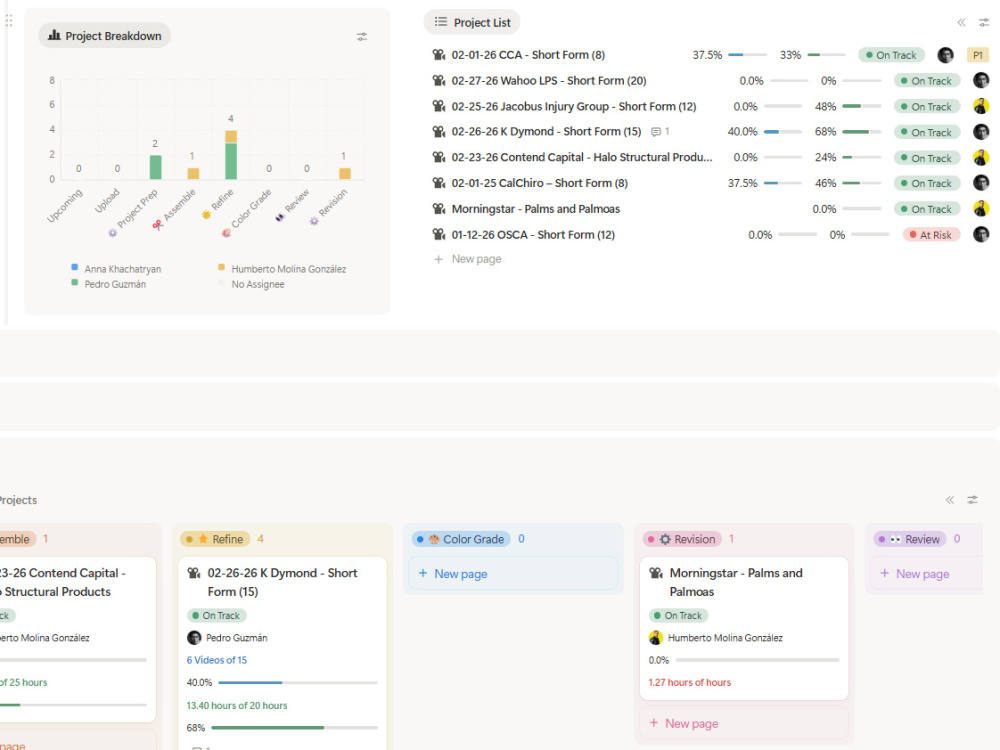Click '1.27 hours of hours' text
1000x750 pixels.
[x=689, y=682]
